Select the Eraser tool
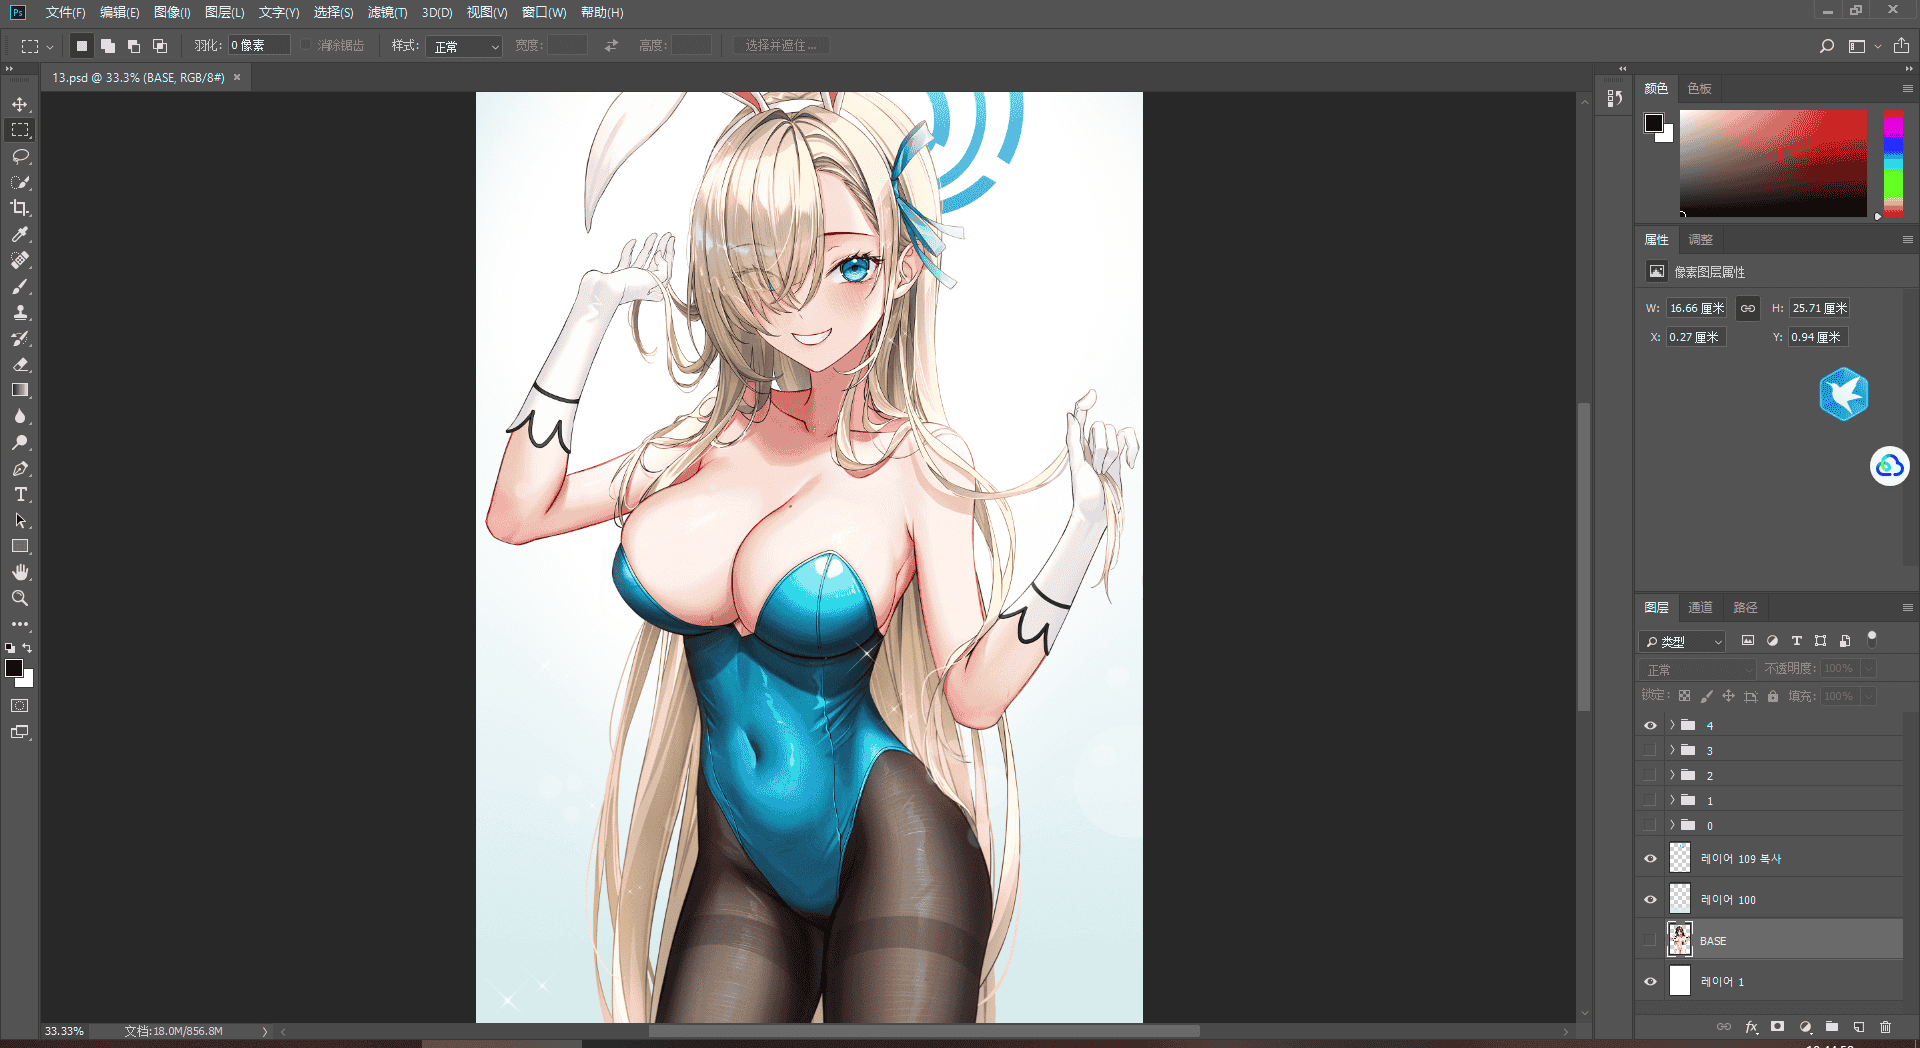This screenshot has height=1048, width=1920. pyautogui.click(x=20, y=364)
